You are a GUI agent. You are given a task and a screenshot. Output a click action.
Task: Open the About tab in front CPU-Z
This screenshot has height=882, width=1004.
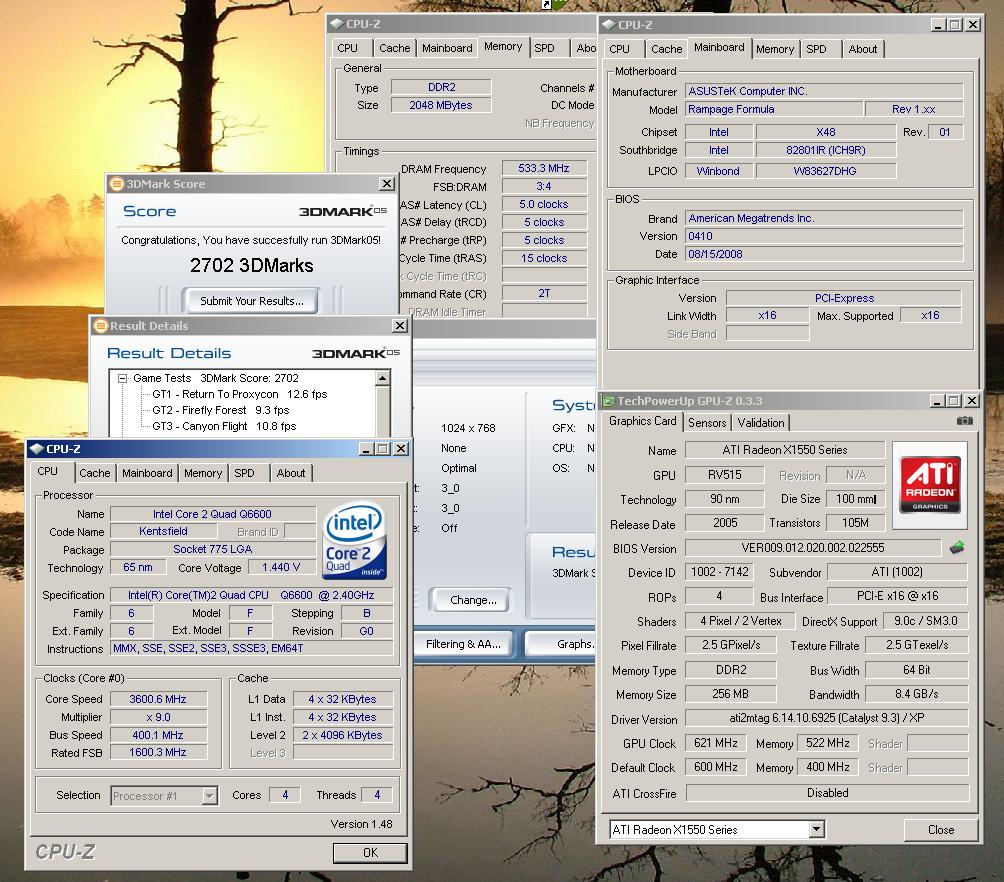pyautogui.click(x=291, y=473)
